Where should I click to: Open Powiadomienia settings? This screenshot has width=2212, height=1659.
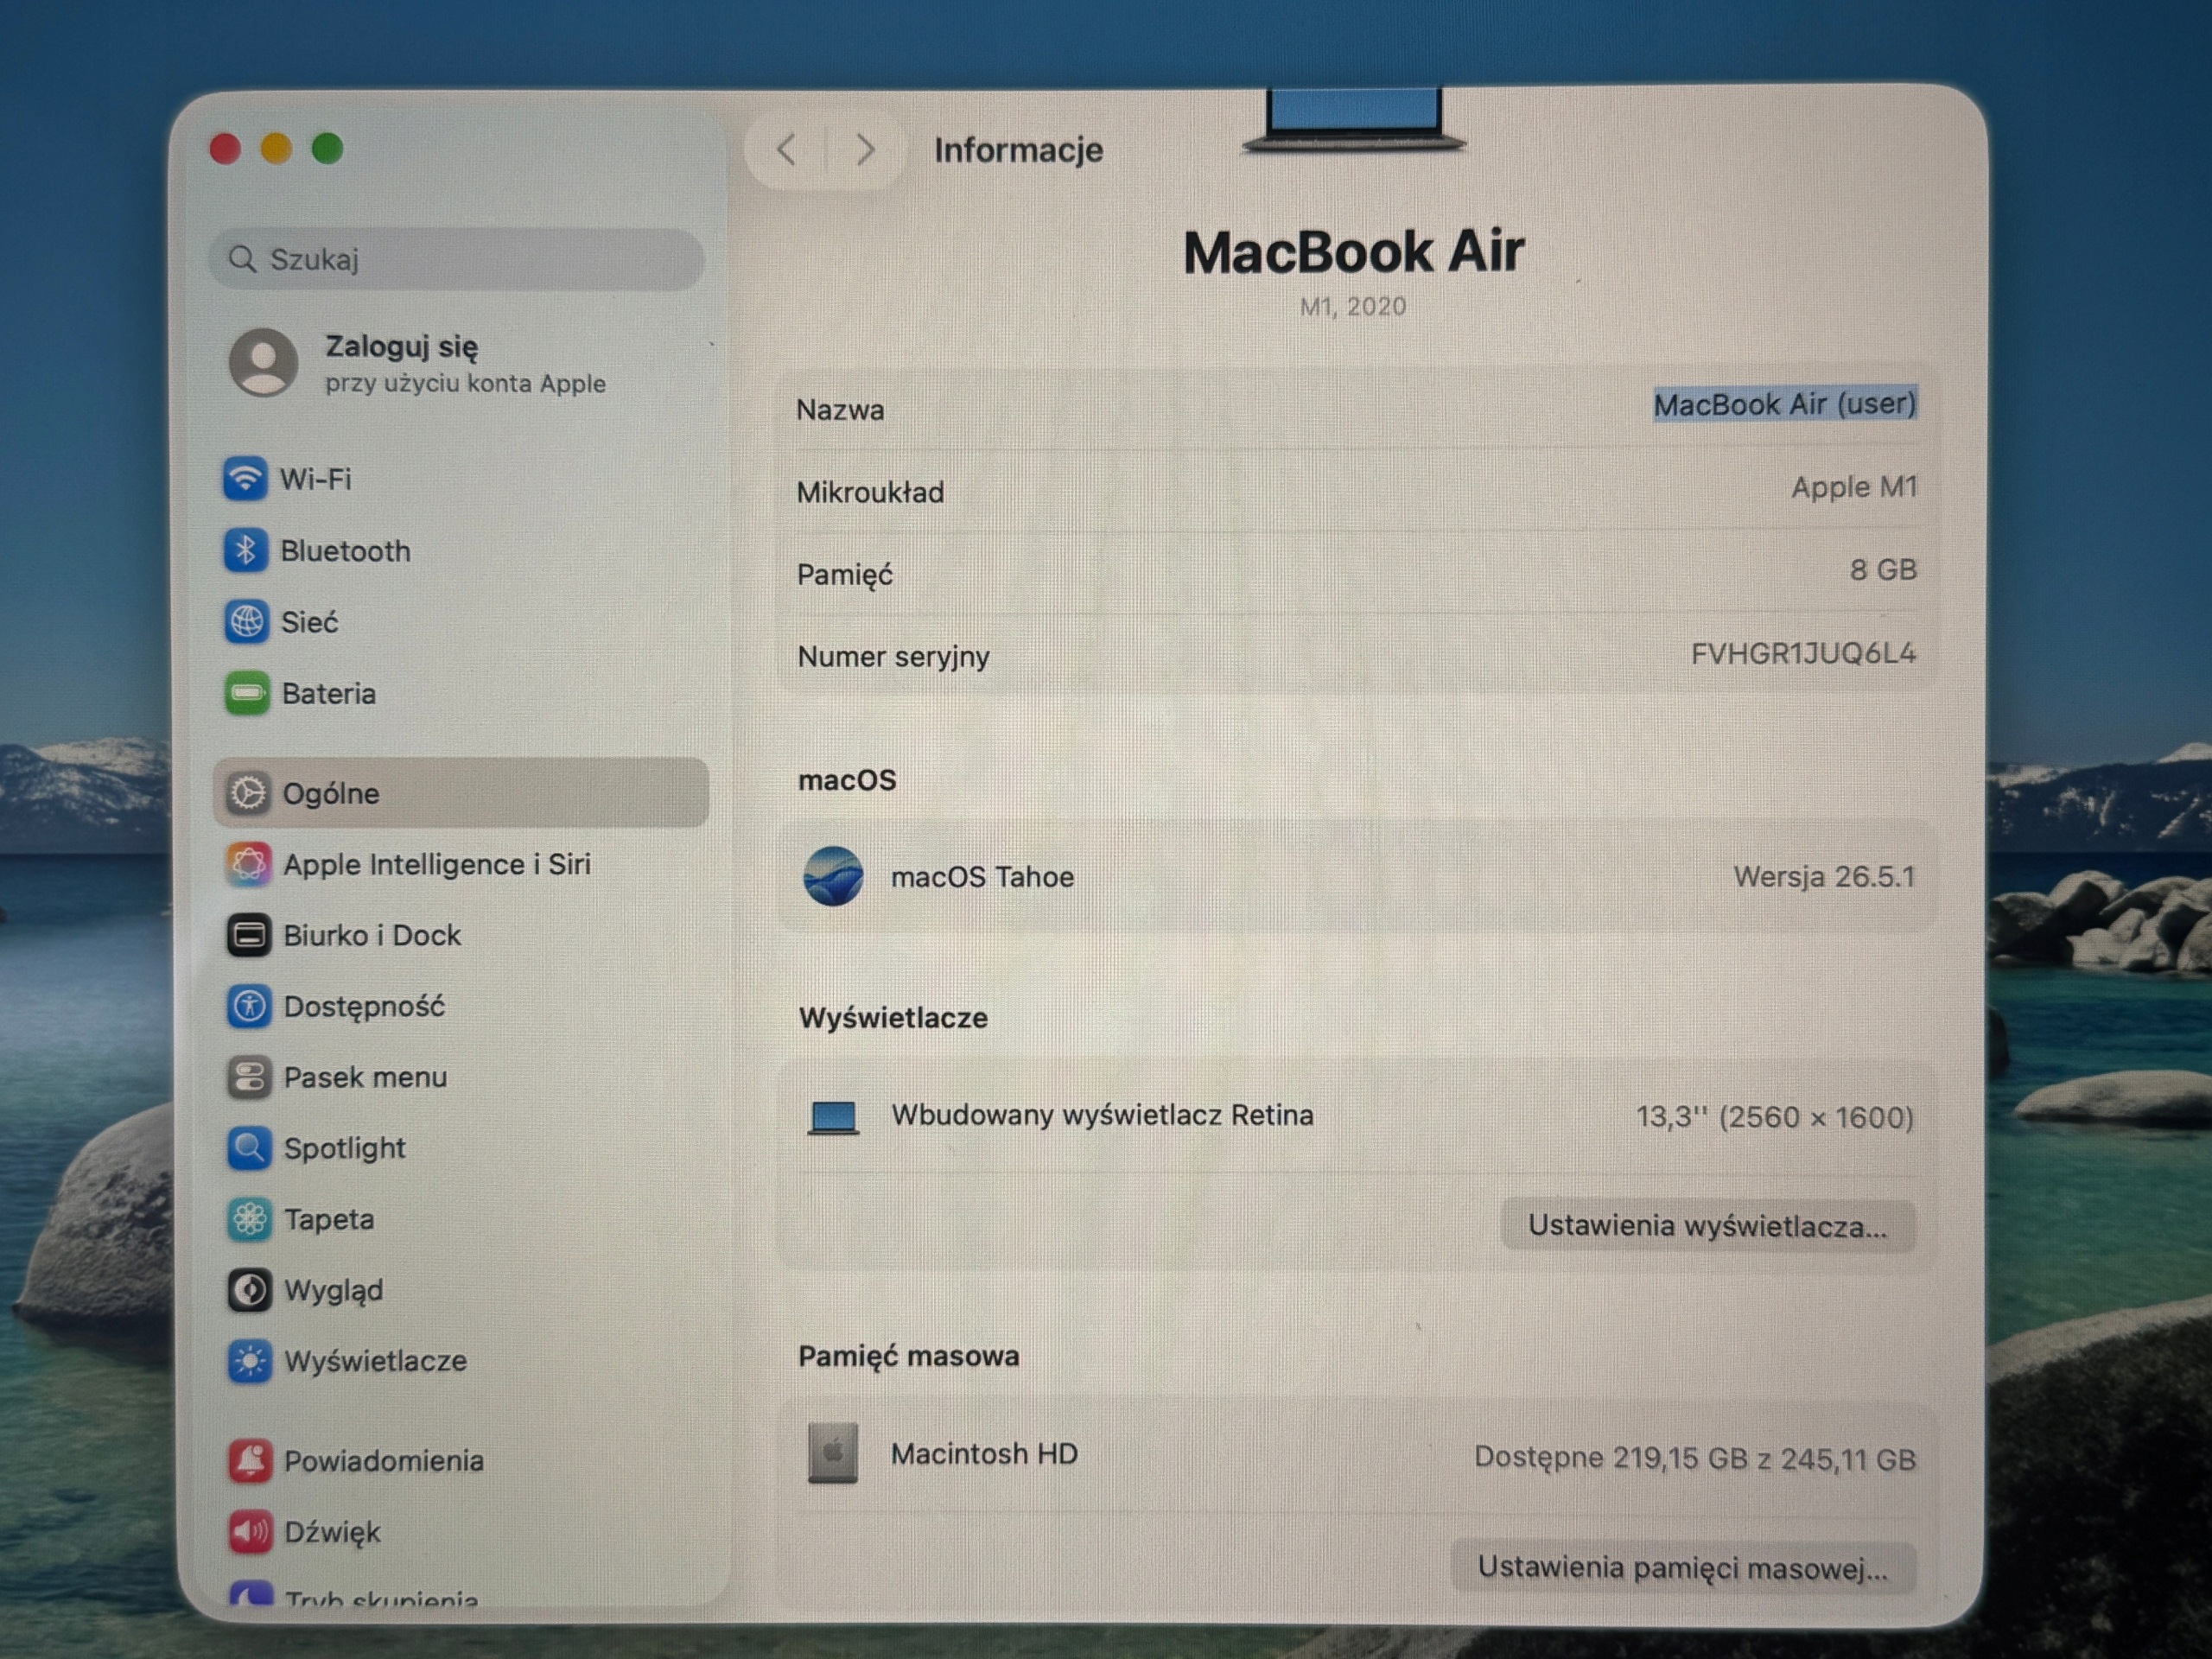coord(461,1461)
